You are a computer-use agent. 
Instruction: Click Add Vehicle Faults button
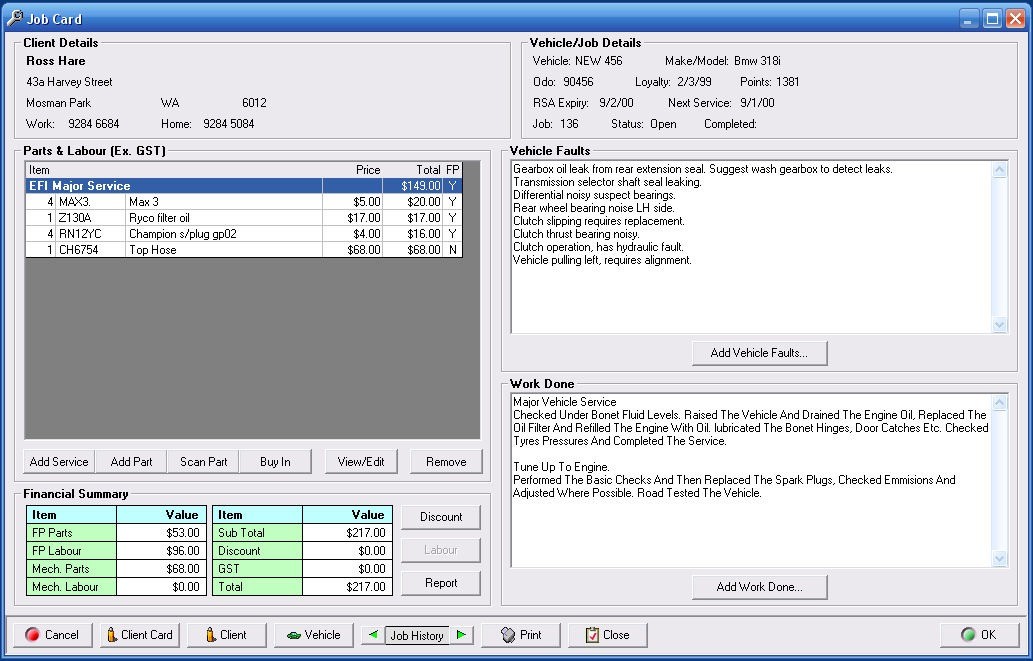click(759, 353)
